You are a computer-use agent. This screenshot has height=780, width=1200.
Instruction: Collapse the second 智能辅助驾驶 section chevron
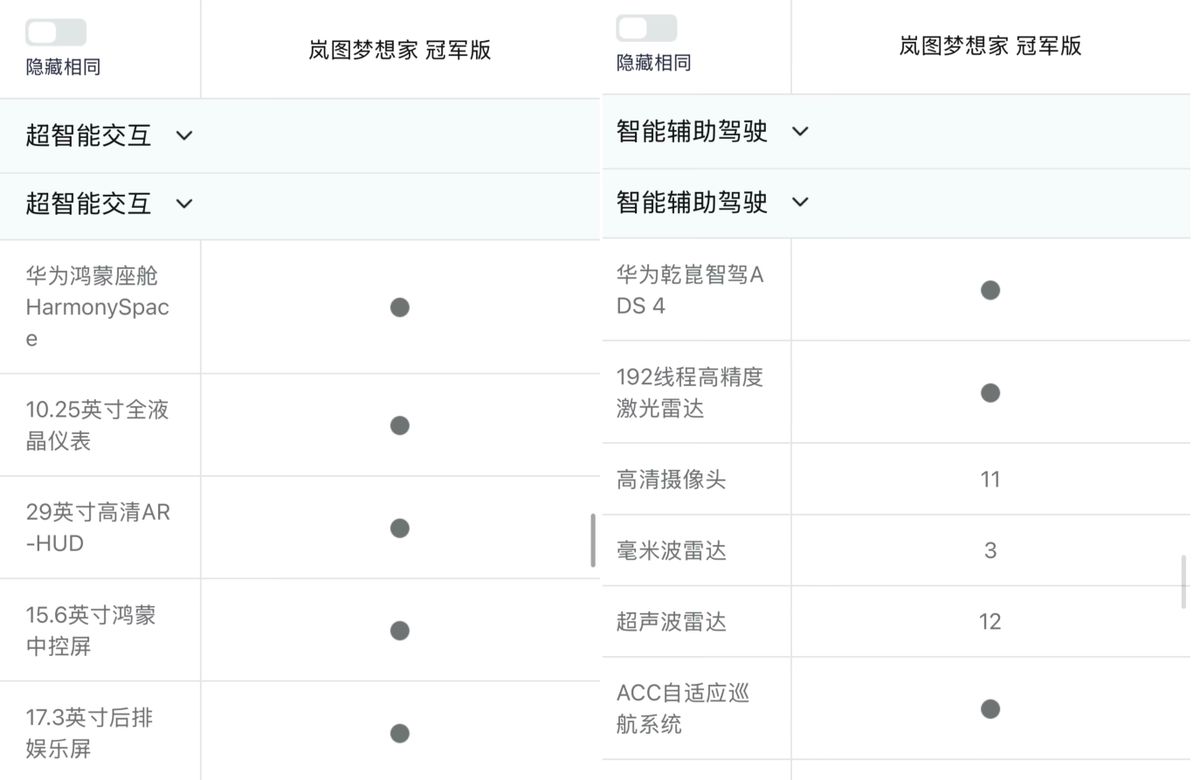point(800,202)
